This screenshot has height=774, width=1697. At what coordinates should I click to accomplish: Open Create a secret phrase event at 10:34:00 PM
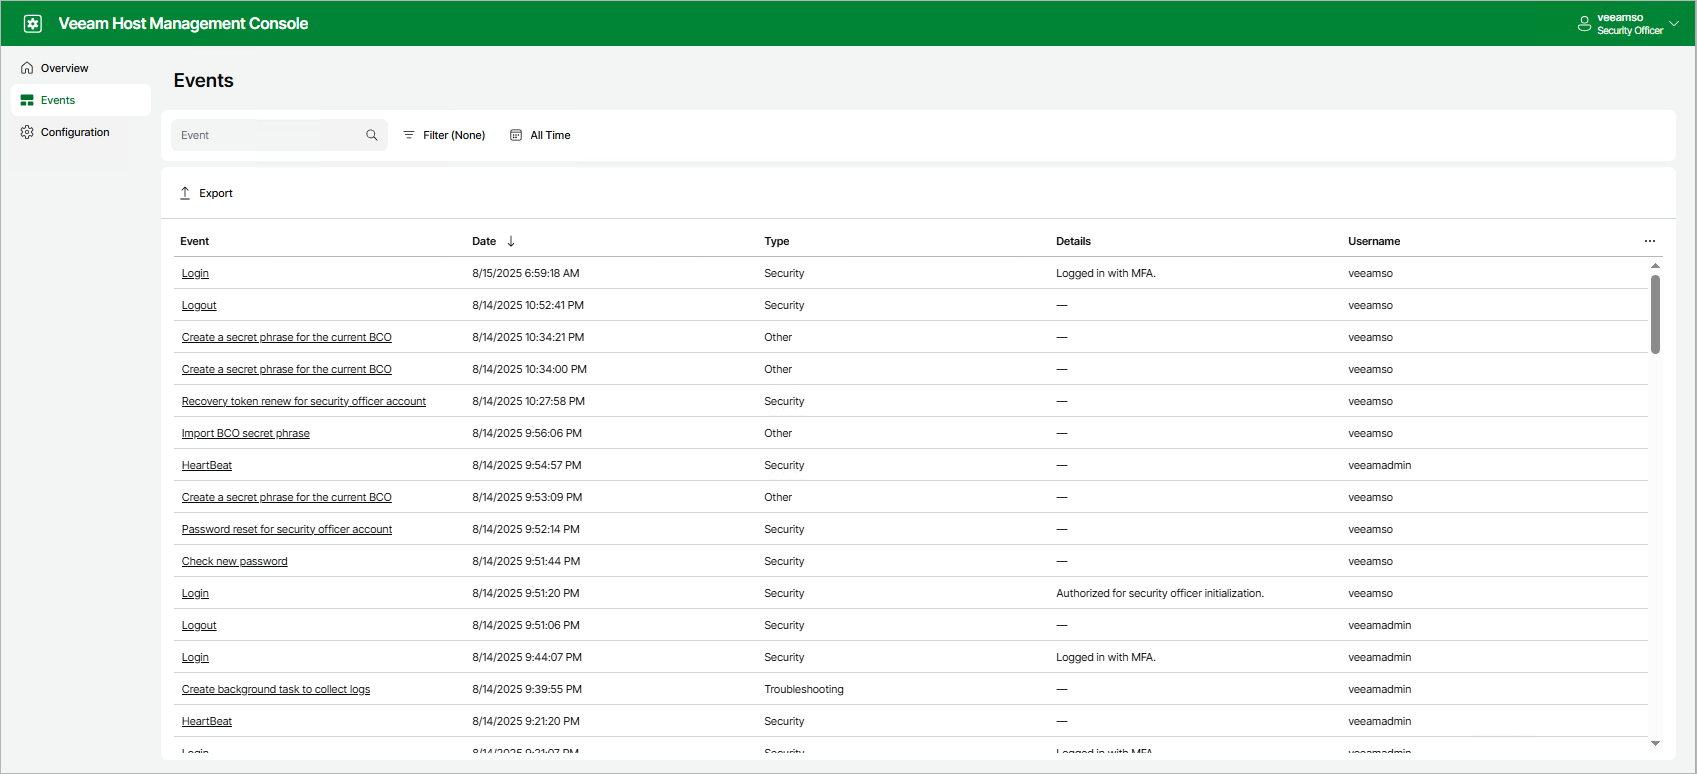[287, 369]
